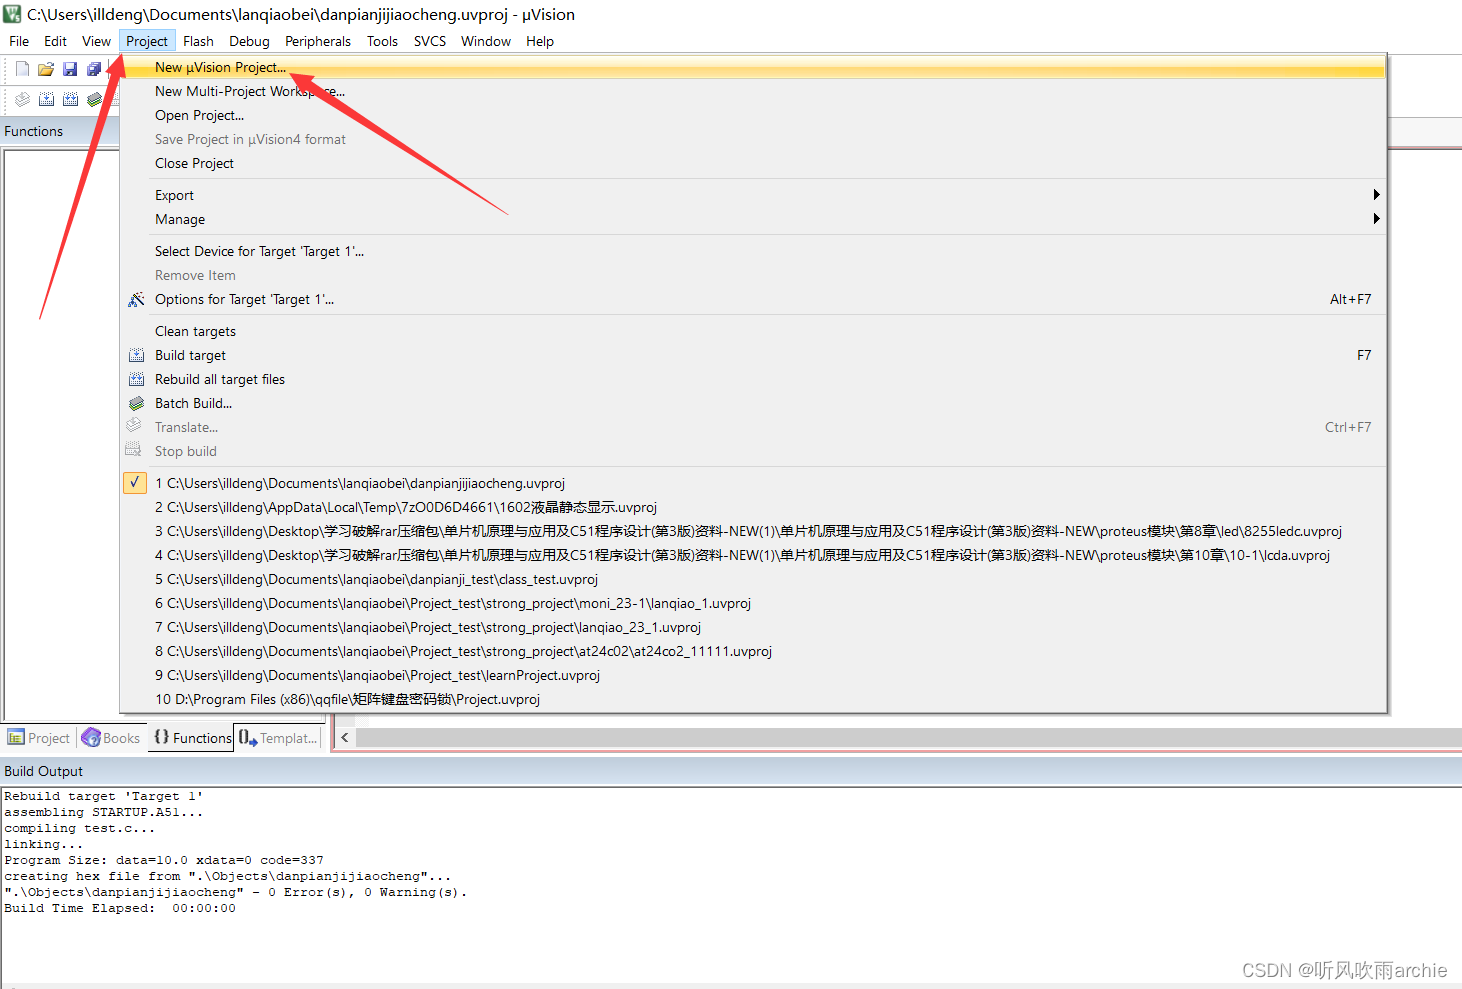
Task: Open recent project 10 矩阵键盘密码锁 Project.uvproj
Action: click(x=753, y=699)
